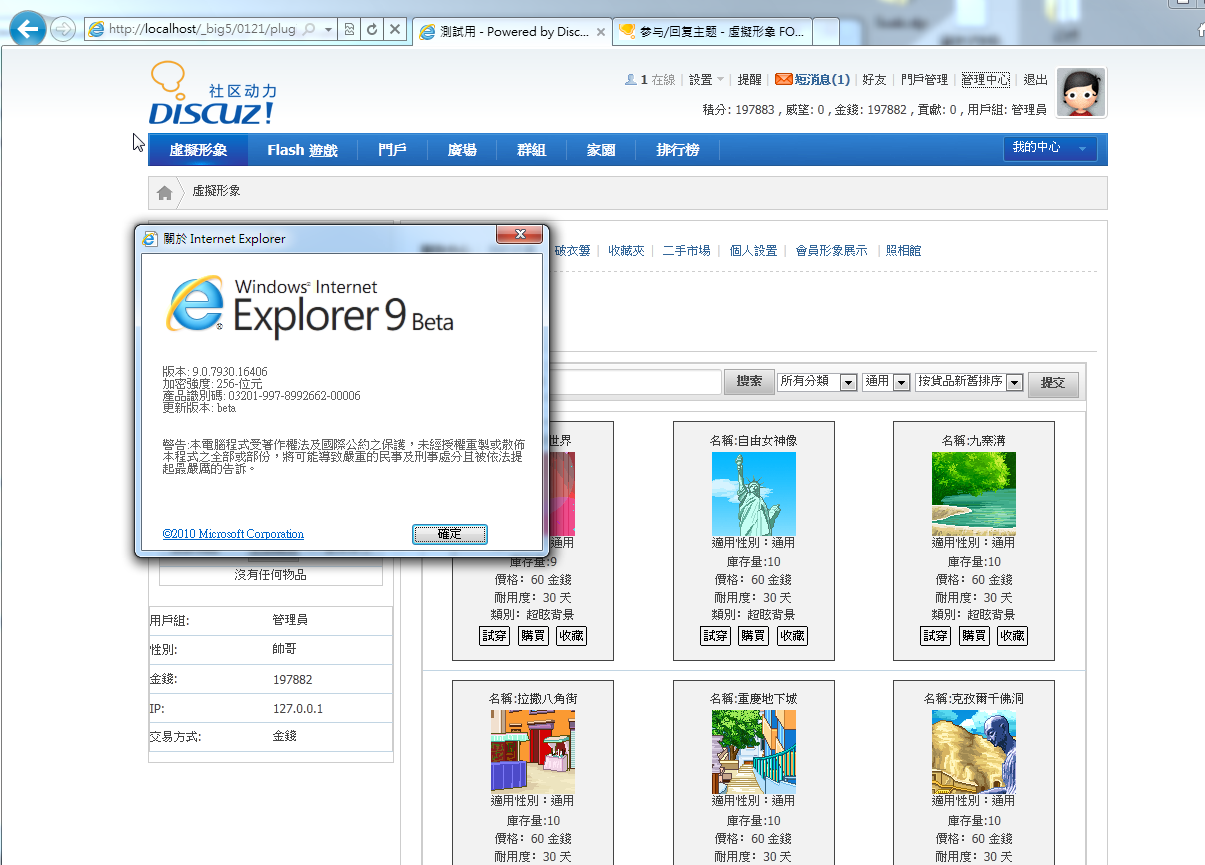Click 購買 under 九寨溝
Viewport: 1205px width, 865px height.
pos(974,636)
